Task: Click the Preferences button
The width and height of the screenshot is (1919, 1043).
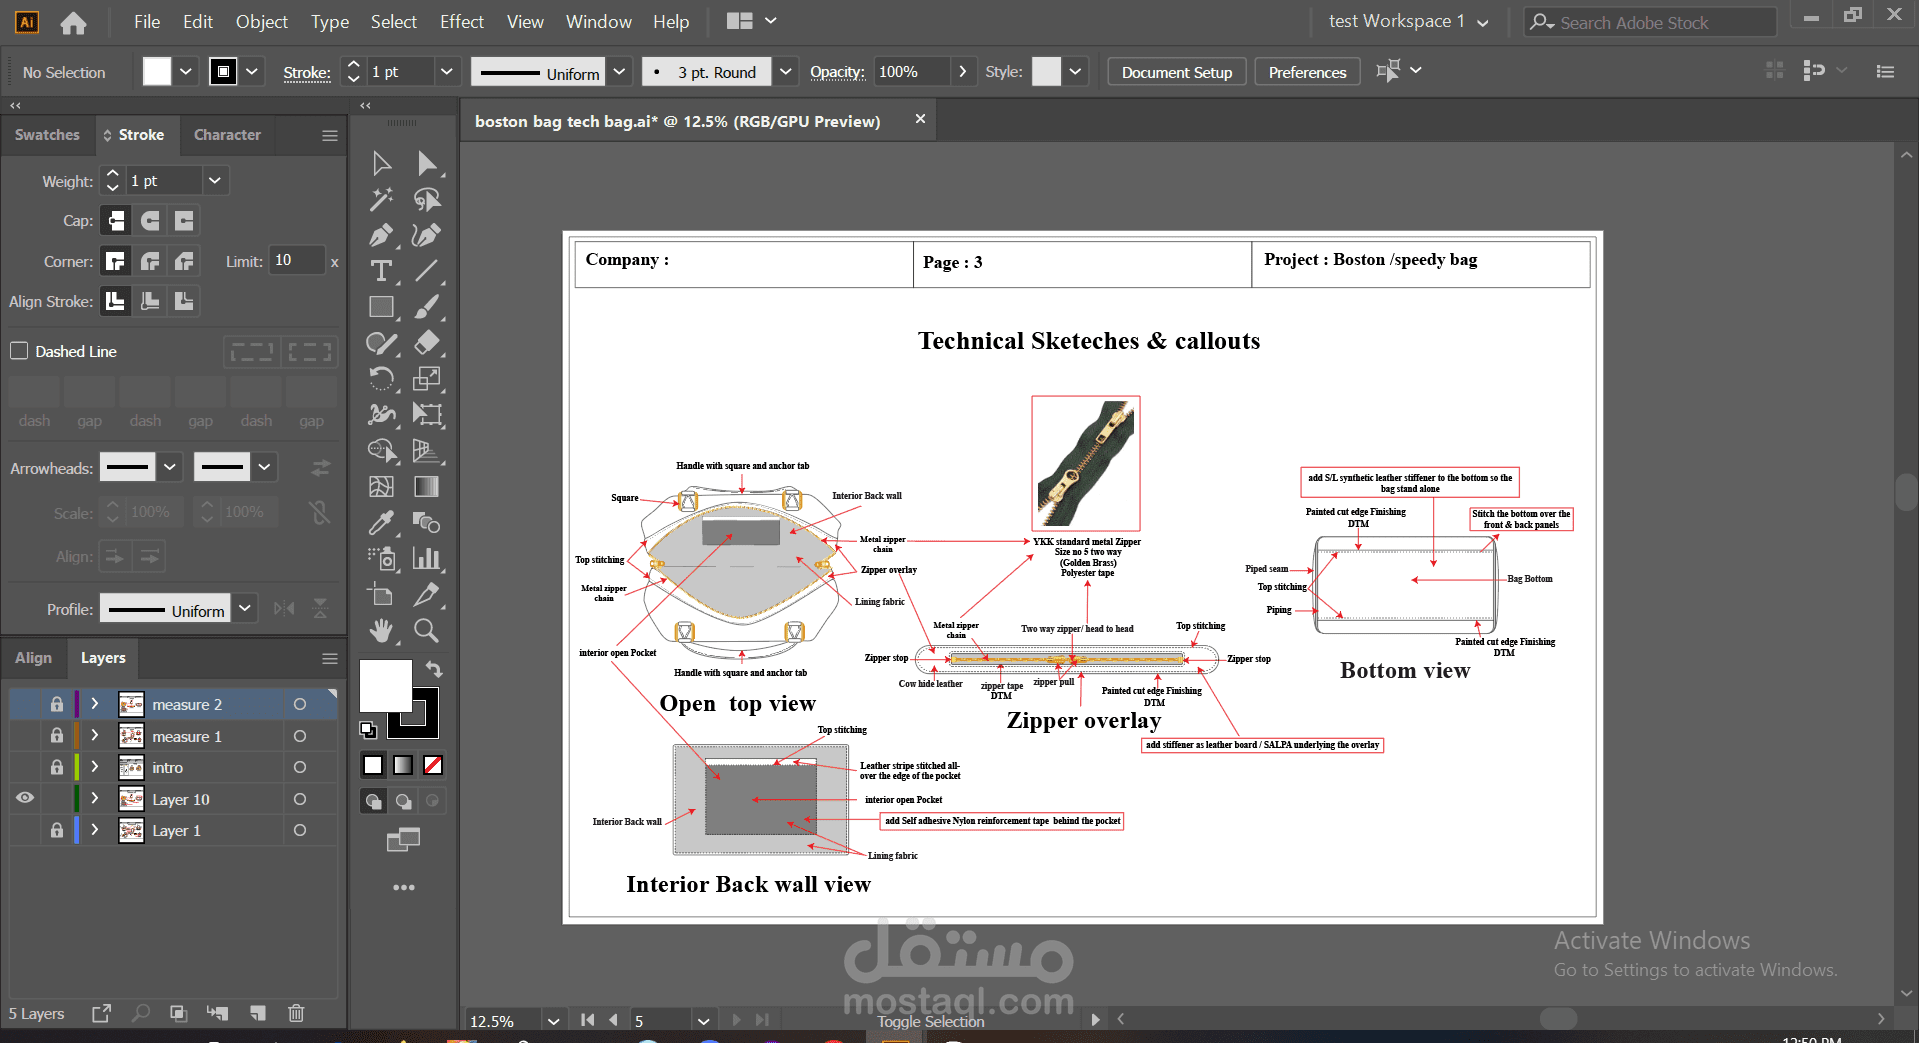Action: [1307, 72]
